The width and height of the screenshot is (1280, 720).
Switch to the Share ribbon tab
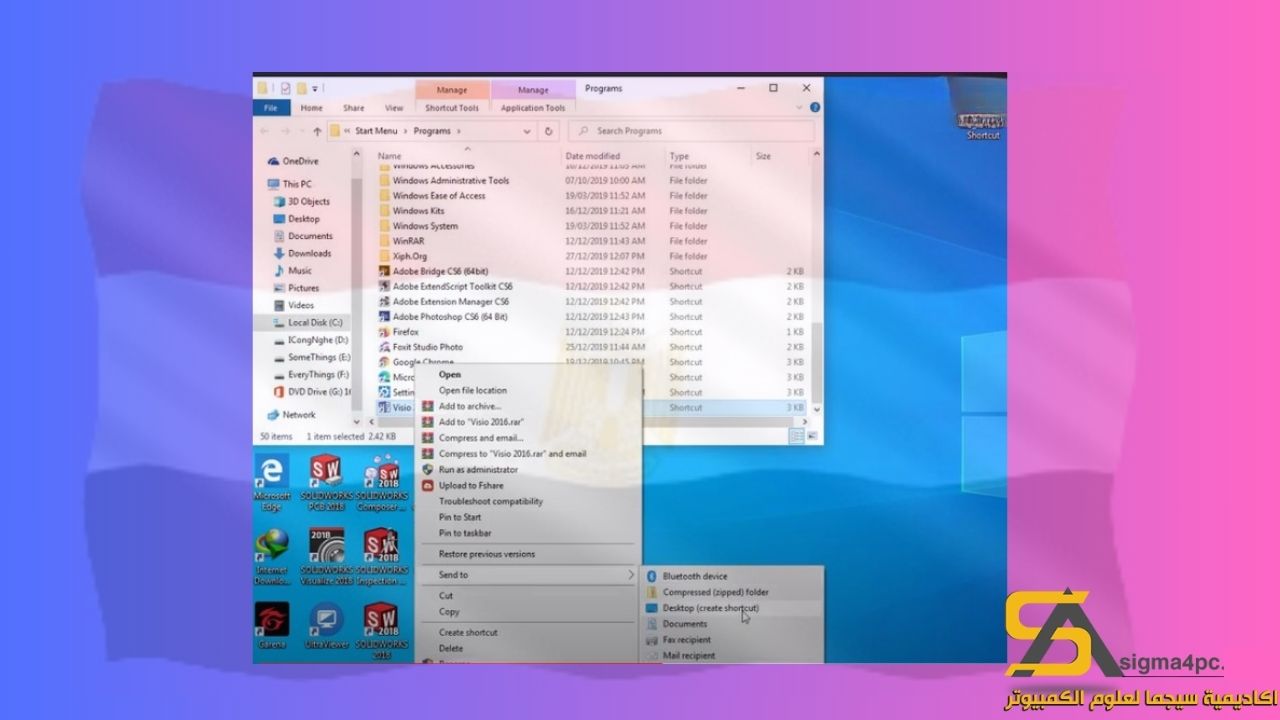pos(354,108)
